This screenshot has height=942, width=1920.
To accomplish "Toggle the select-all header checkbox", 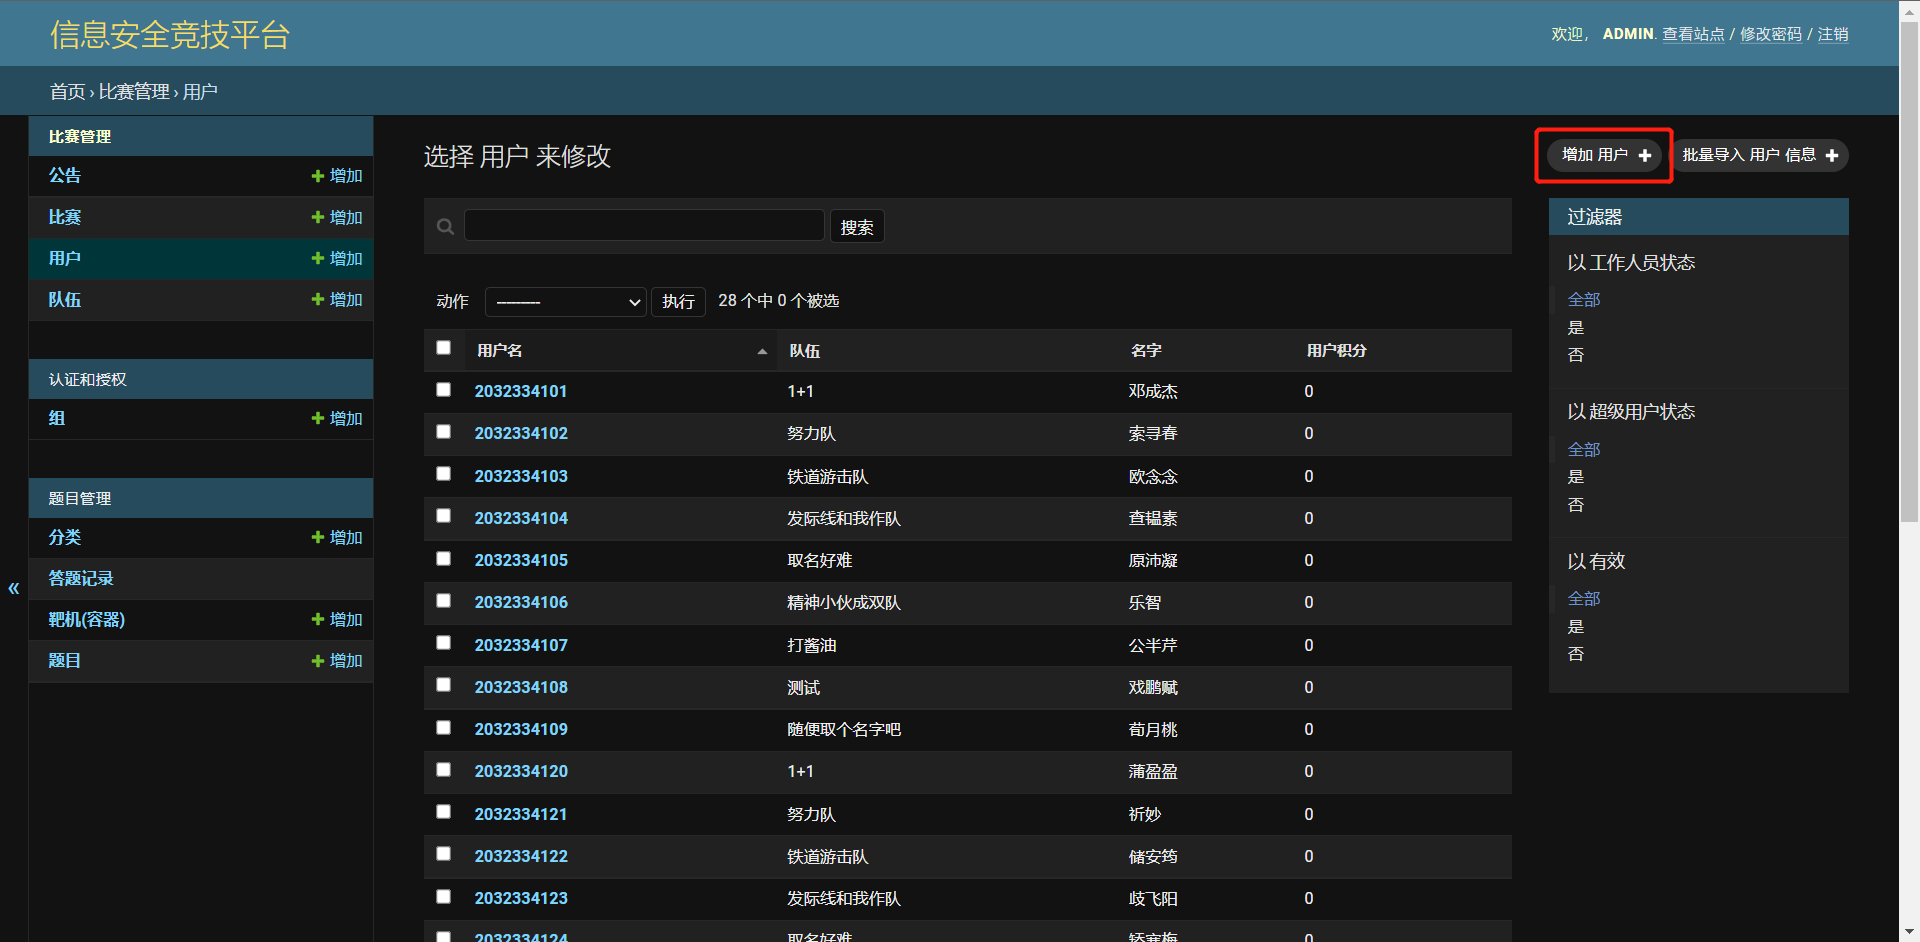I will [x=443, y=348].
